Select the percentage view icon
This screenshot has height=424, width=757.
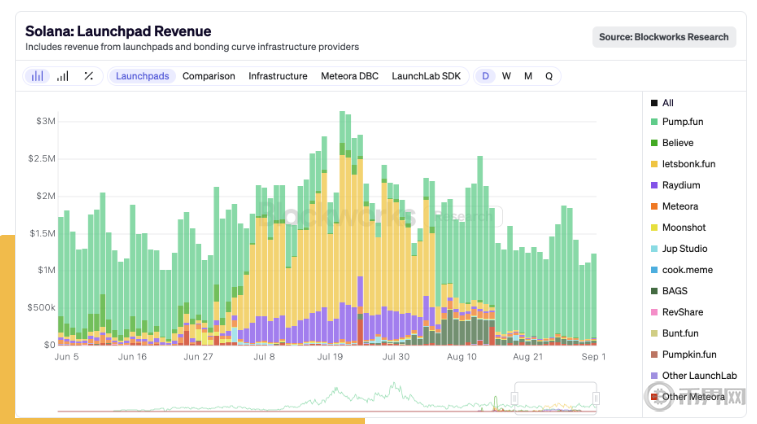[88, 76]
